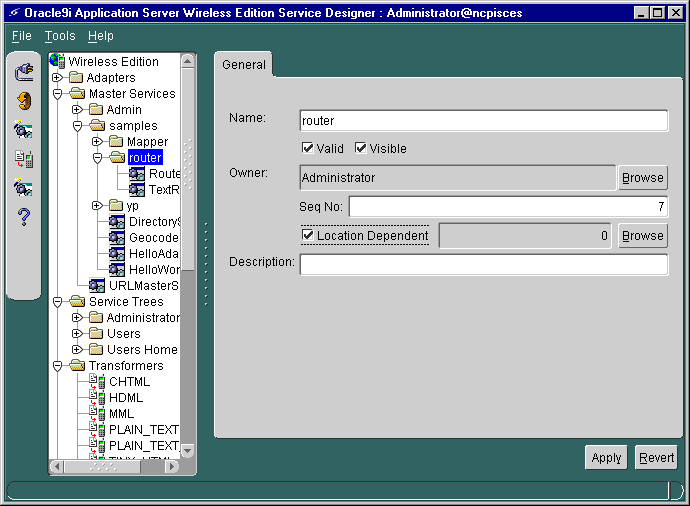The height and width of the screenshot is (506, 690).
Task: Toggle the Location Dependent checkbox
Action: click(x=308, y=235)
